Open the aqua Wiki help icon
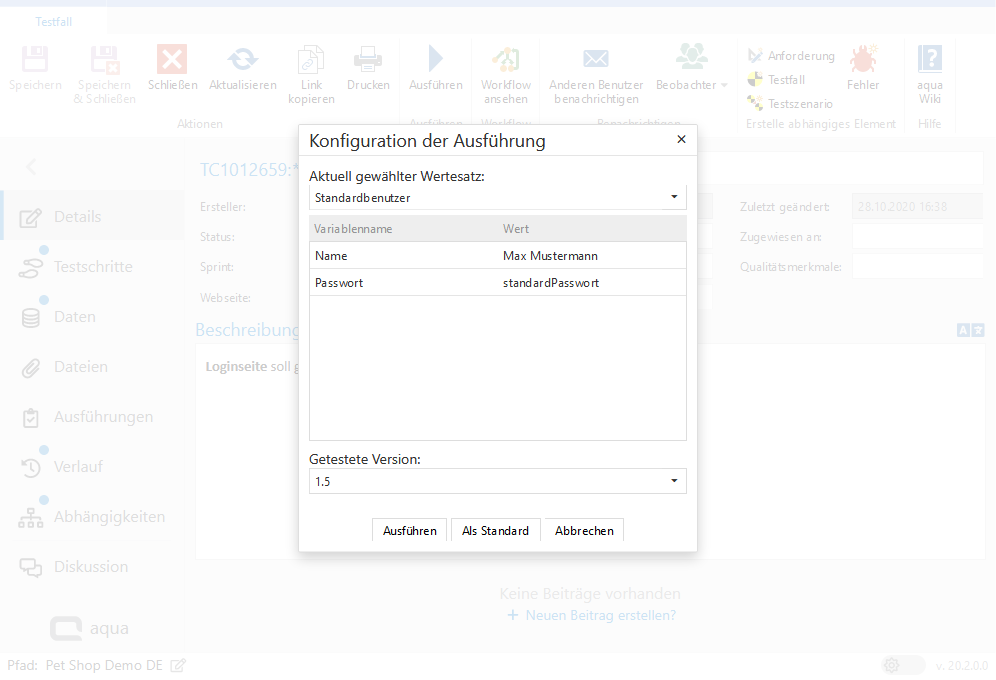This screenshot has height=680, width=996. click(x=930, y=60)
